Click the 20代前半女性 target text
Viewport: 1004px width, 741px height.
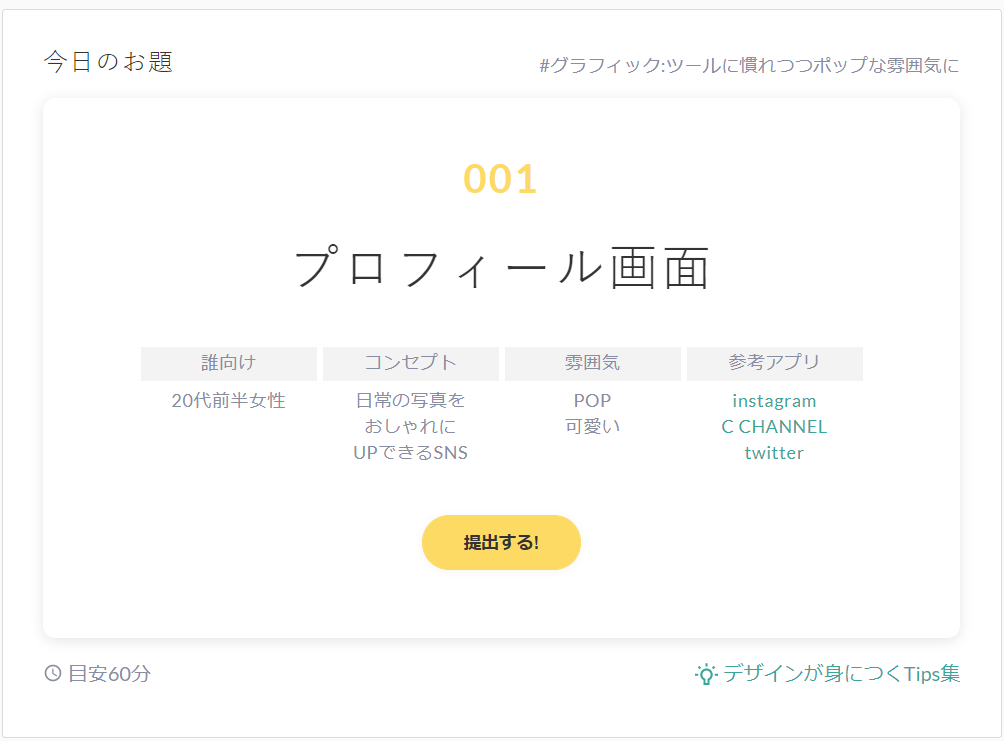click(x=229, y=401)
